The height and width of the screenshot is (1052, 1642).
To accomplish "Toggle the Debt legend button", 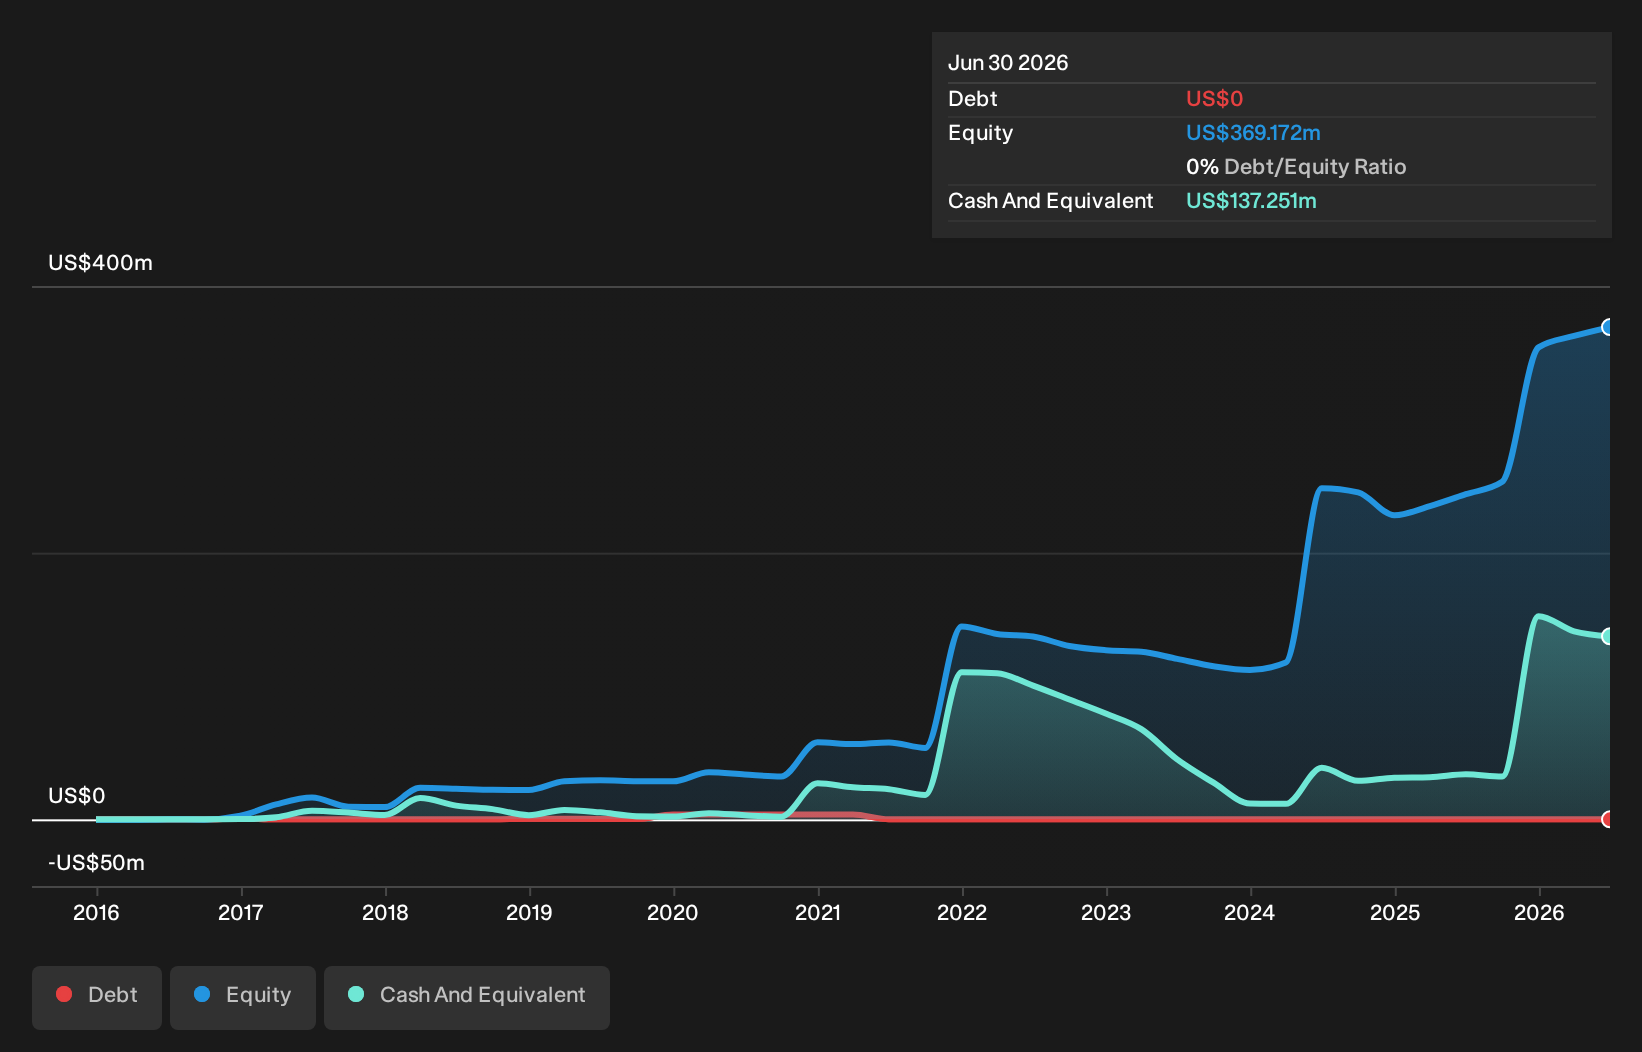I will coord(97,997).
